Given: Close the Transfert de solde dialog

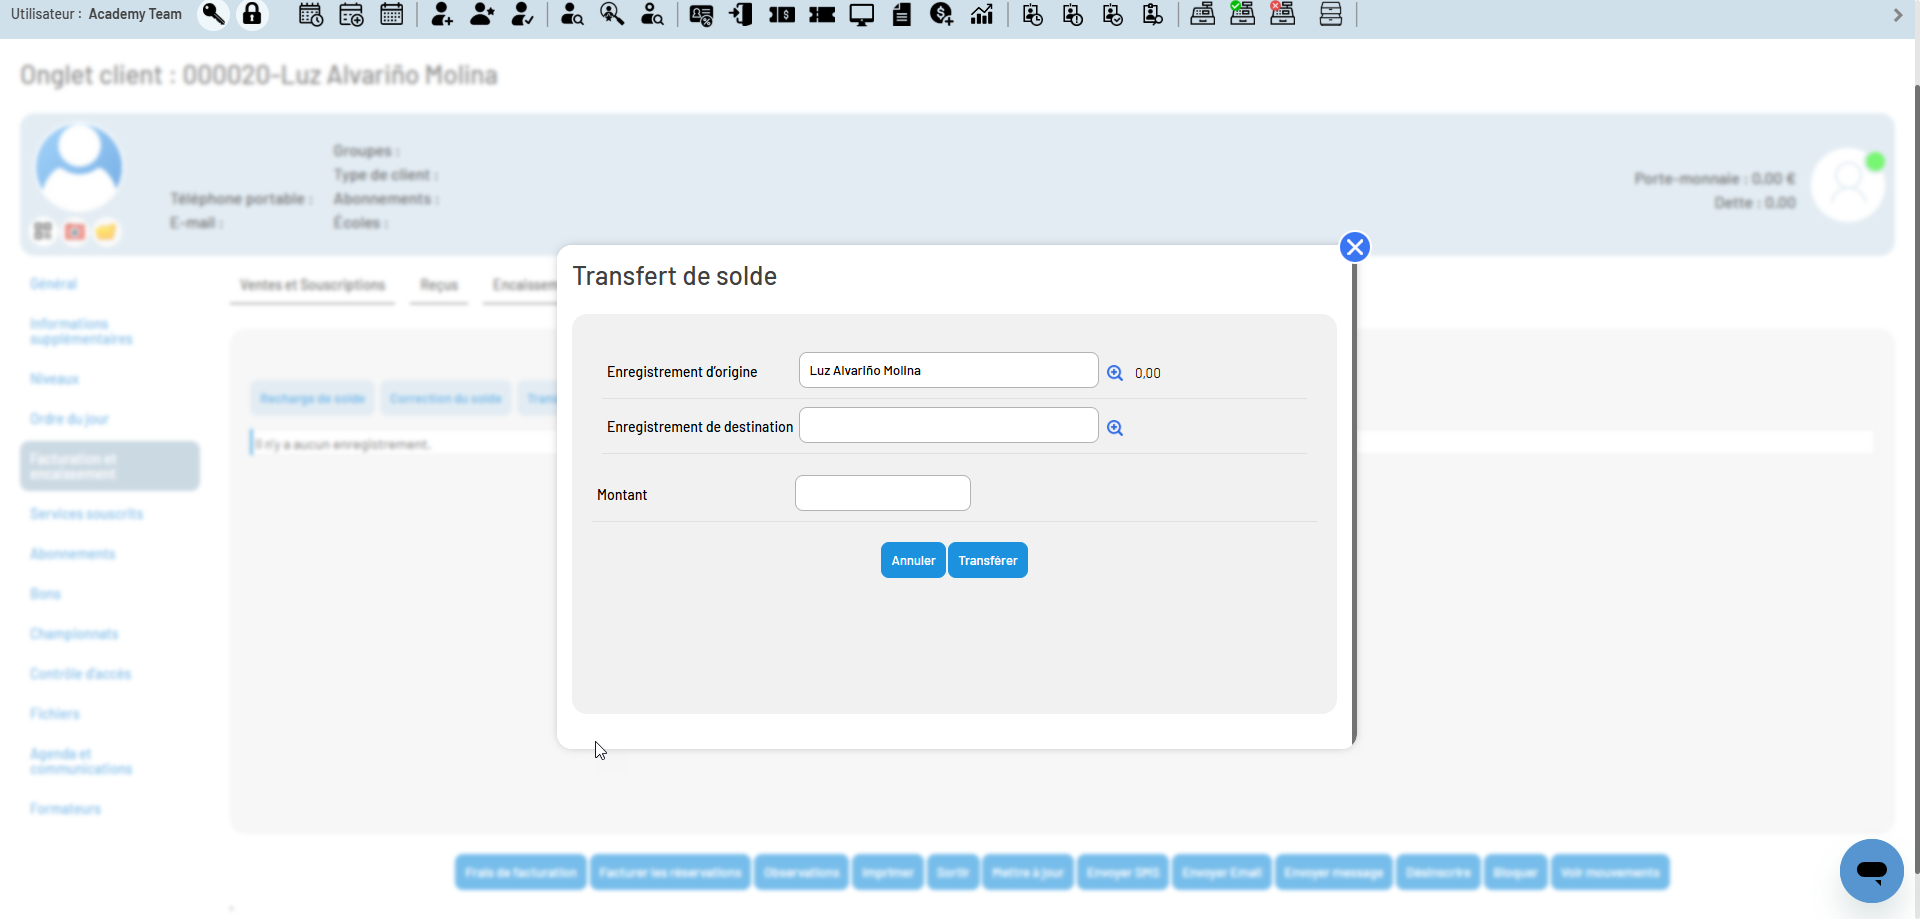Looking at the screenshot, I should point(1354,247).
